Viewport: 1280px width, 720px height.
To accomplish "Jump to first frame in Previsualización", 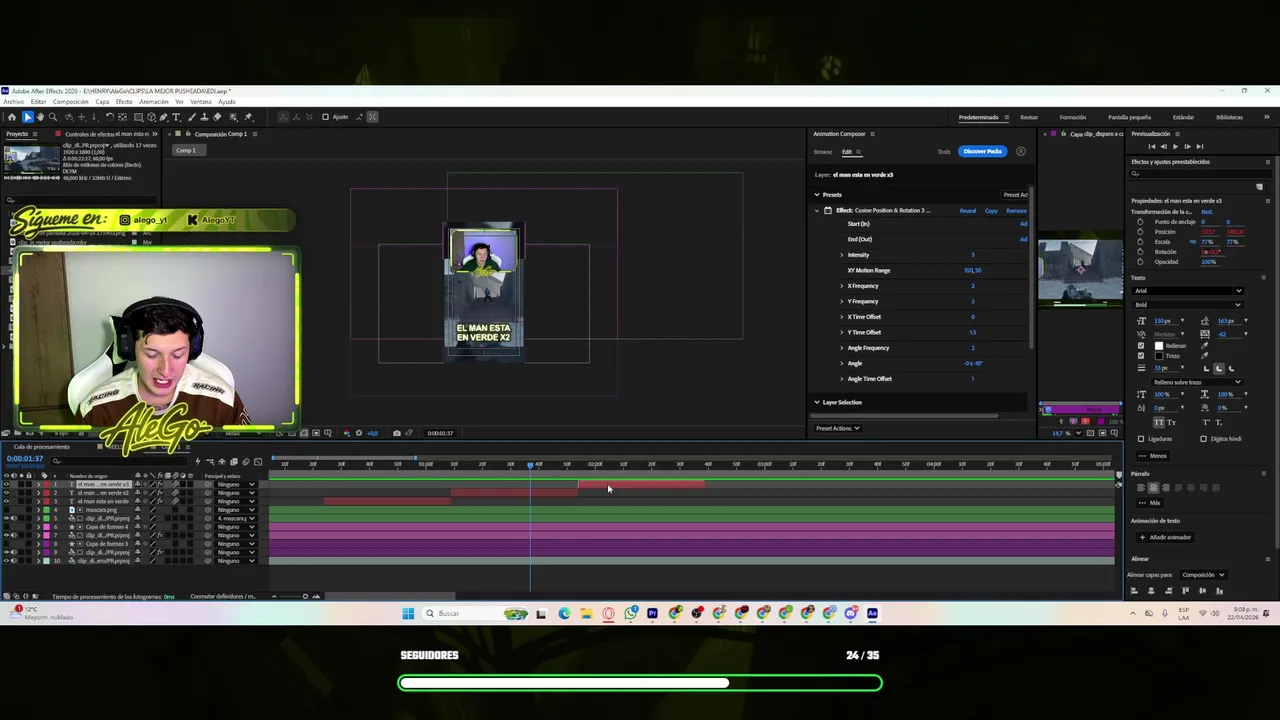I will tap(1151, 146).
